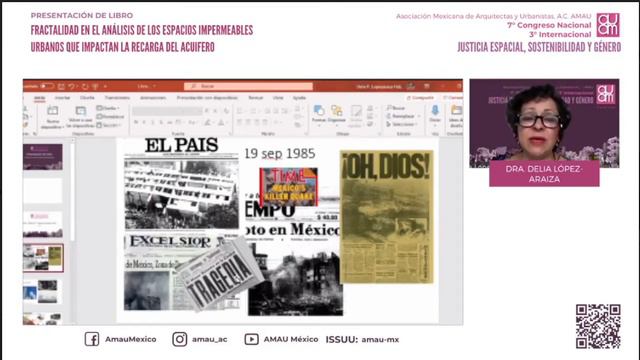Select the highlighted newspaper collage slide thumbnail
The height and width of the screenshot is (360, 640).
coord(43,258)
